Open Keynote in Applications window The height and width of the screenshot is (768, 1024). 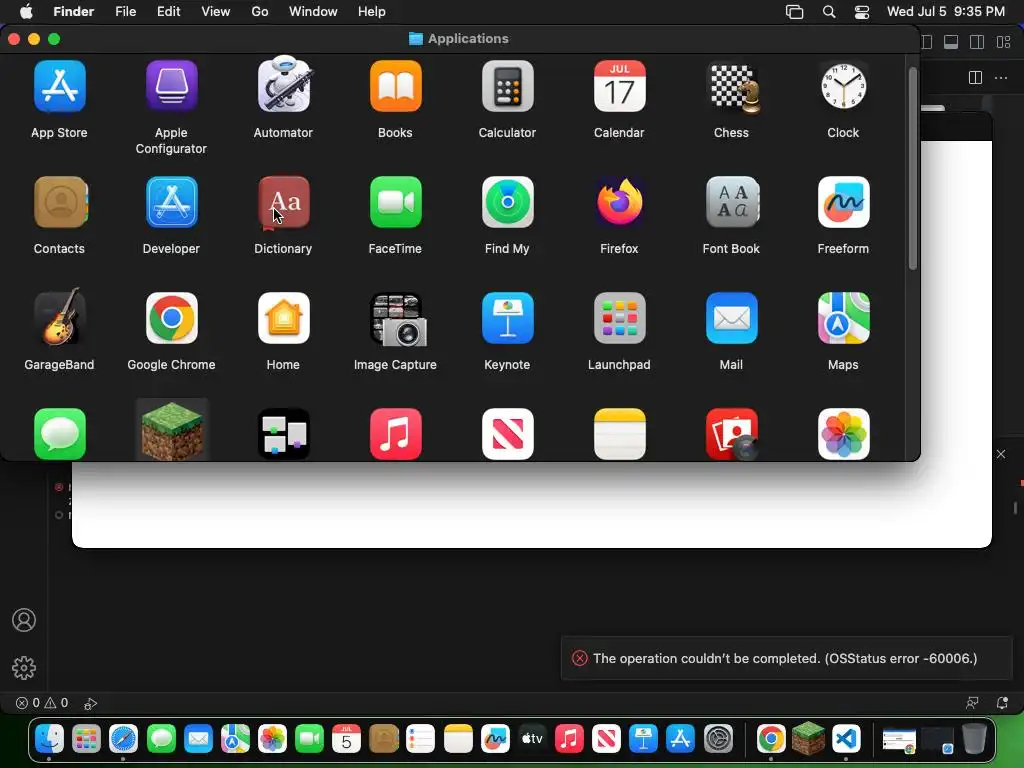tap(507, 318)
